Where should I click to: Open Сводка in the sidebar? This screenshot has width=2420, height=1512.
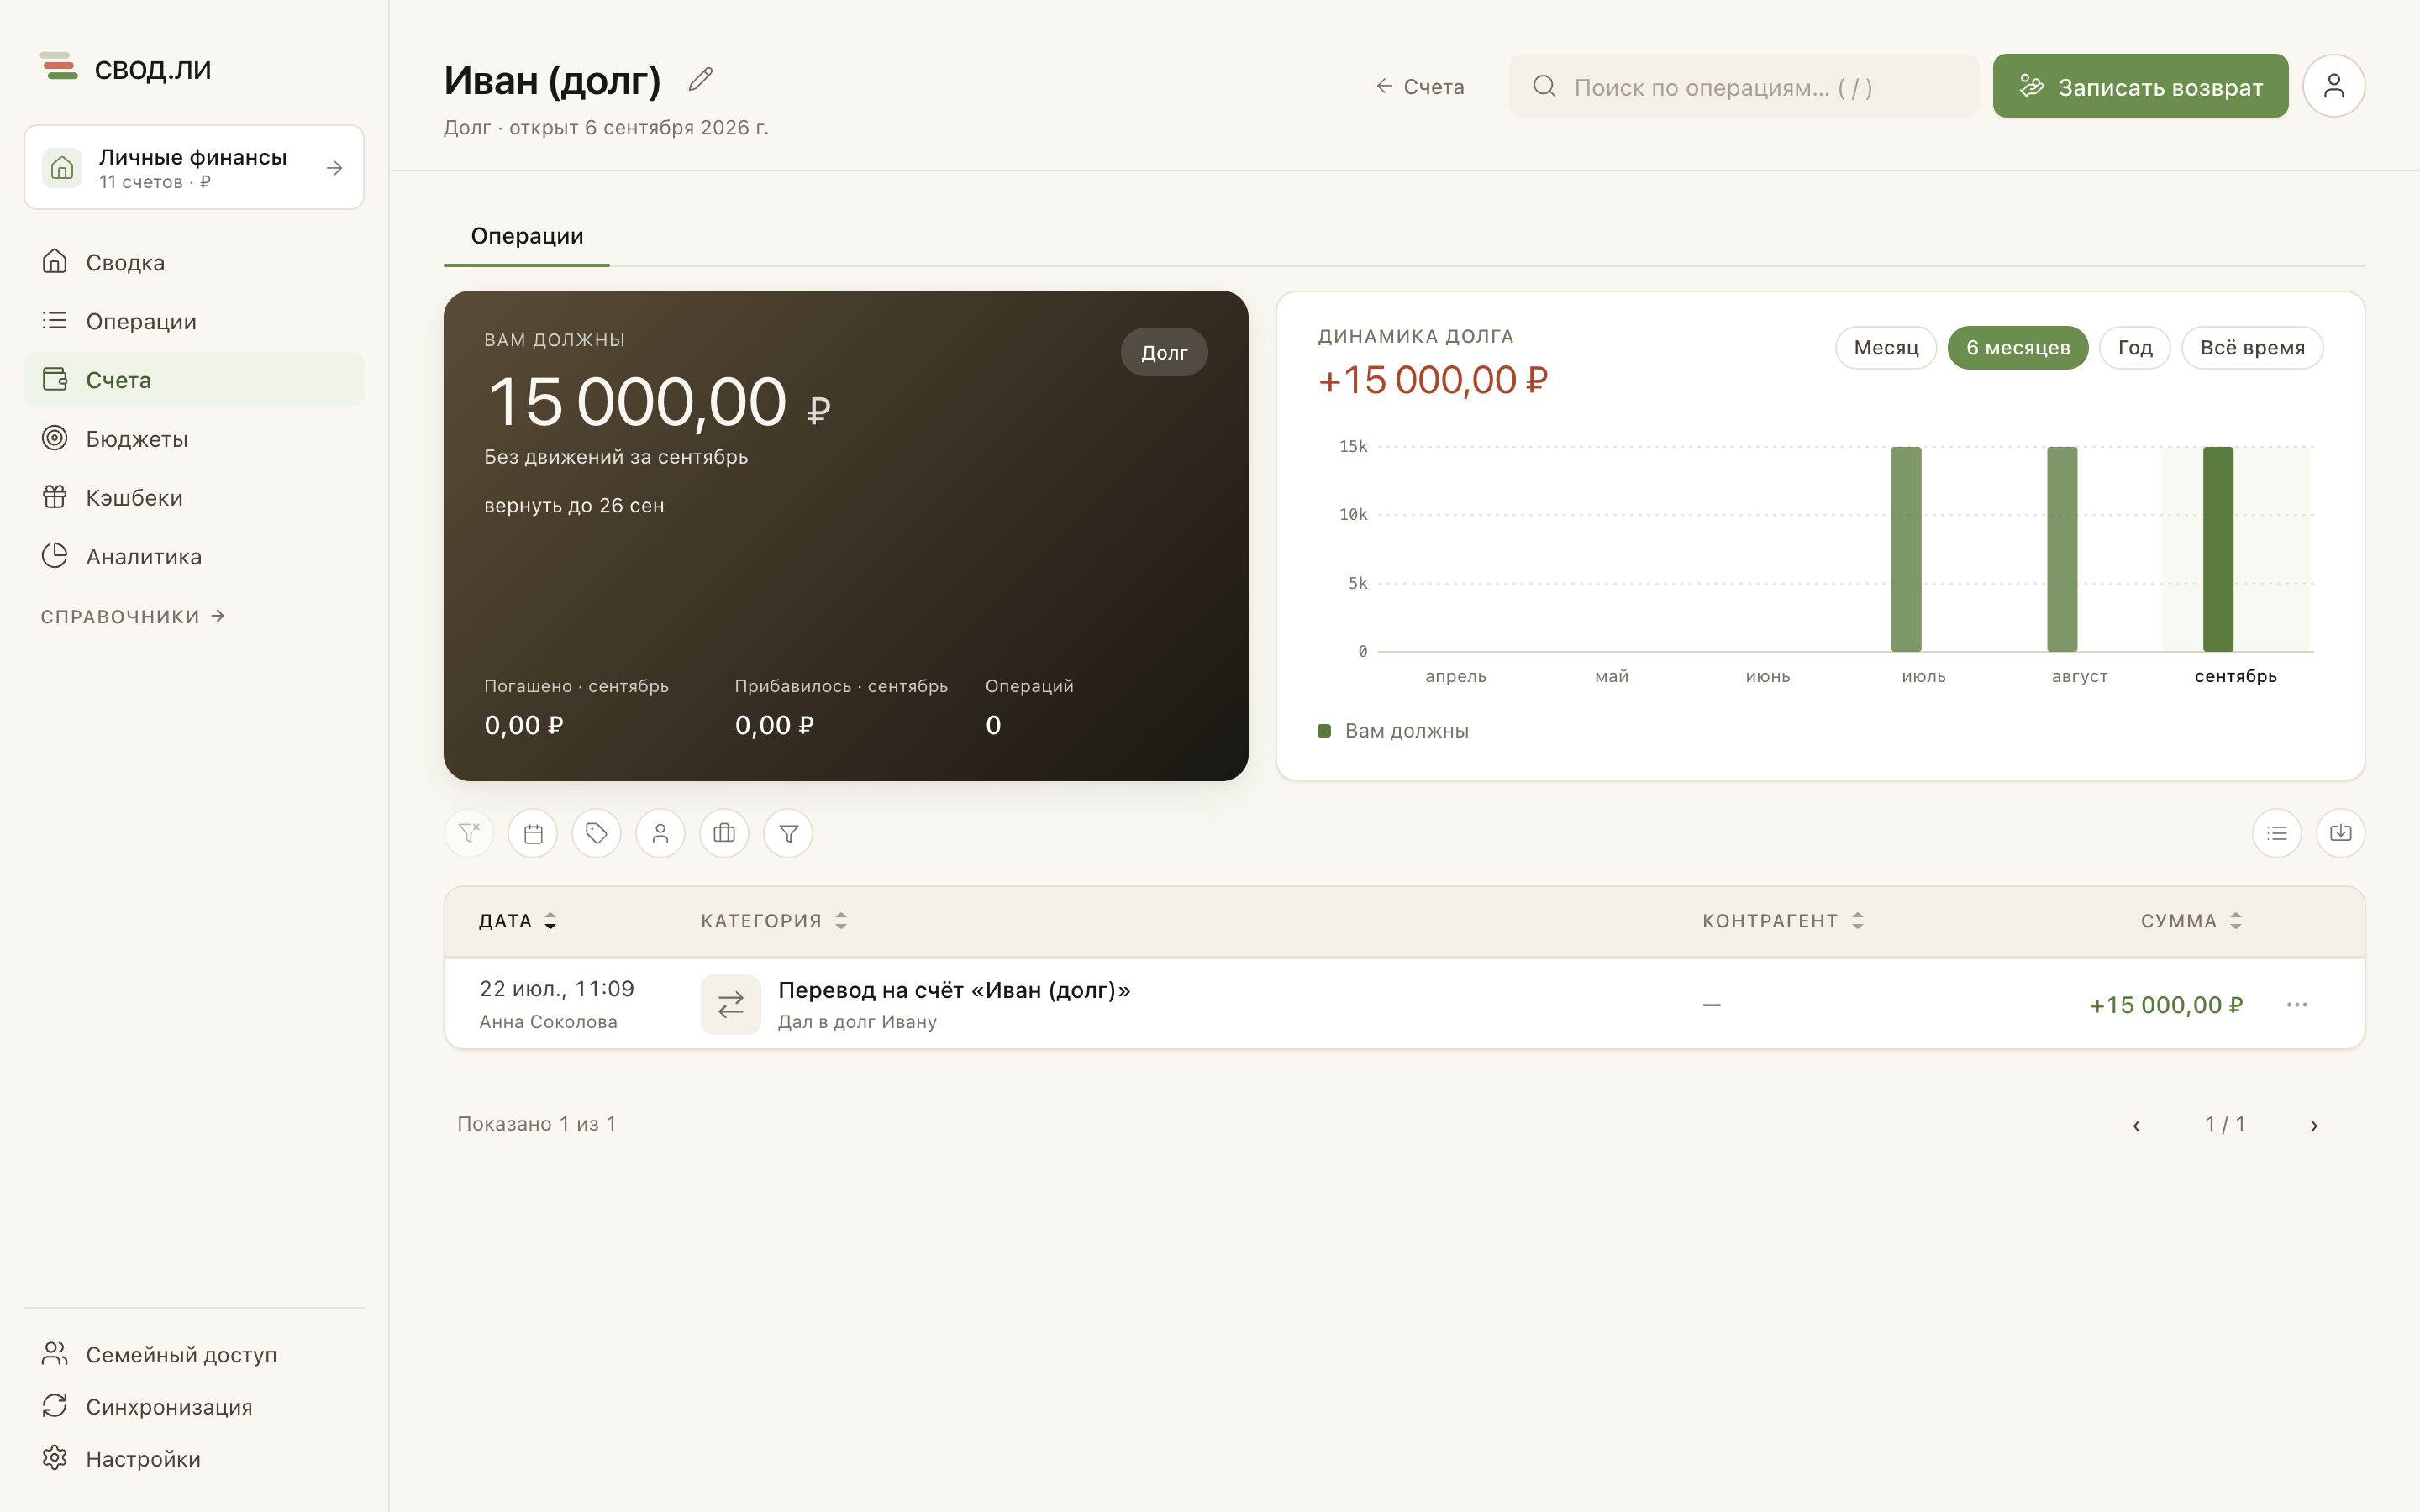194,262
